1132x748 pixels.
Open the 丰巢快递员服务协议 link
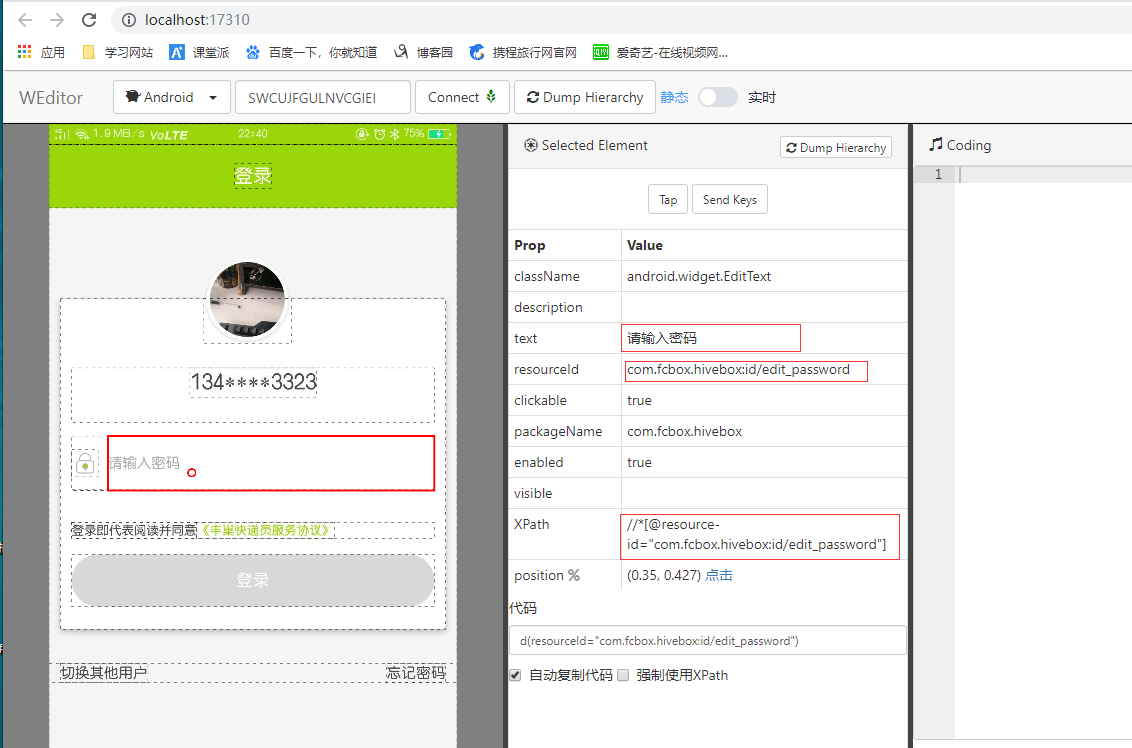[x=266, y=531]
